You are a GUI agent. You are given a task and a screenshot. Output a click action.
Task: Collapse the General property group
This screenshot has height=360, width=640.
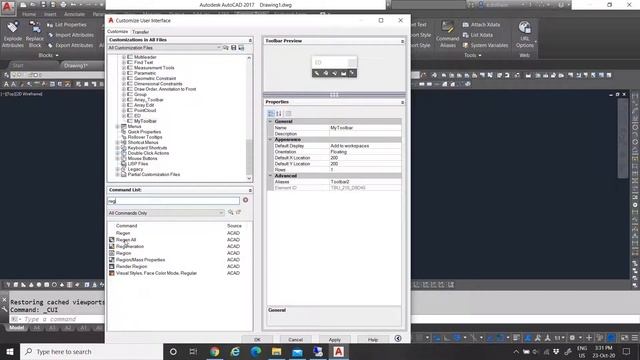270,121
